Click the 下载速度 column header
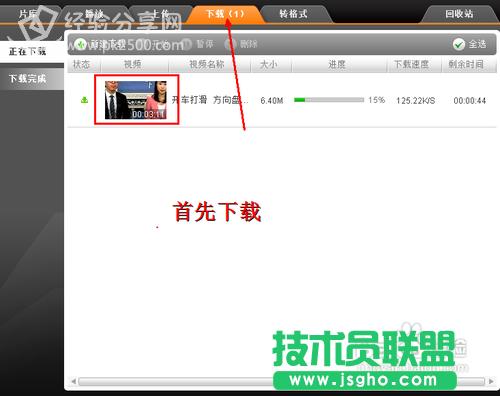Image resolution: width=500 pixels, height=396 pixels. pos(412,64)
